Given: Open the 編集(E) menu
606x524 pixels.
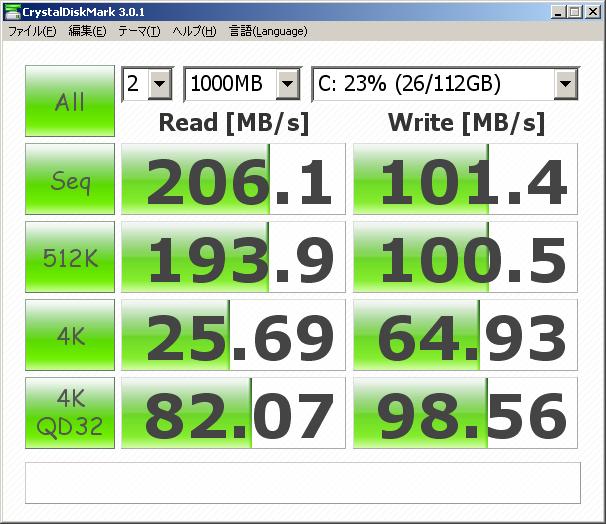Looking at the screenshot, I should point(87,31).
